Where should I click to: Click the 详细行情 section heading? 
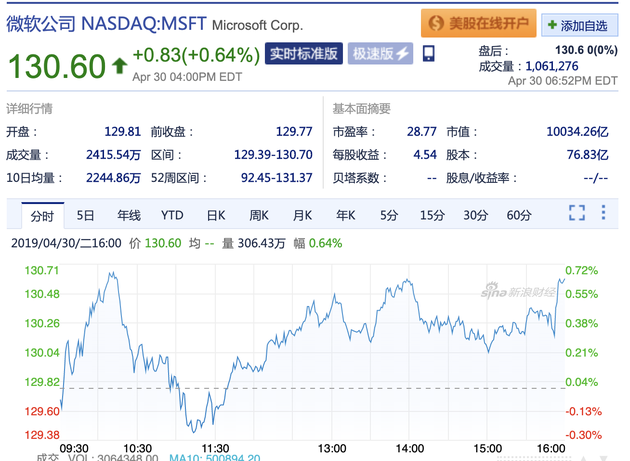[x=29, y=109]
